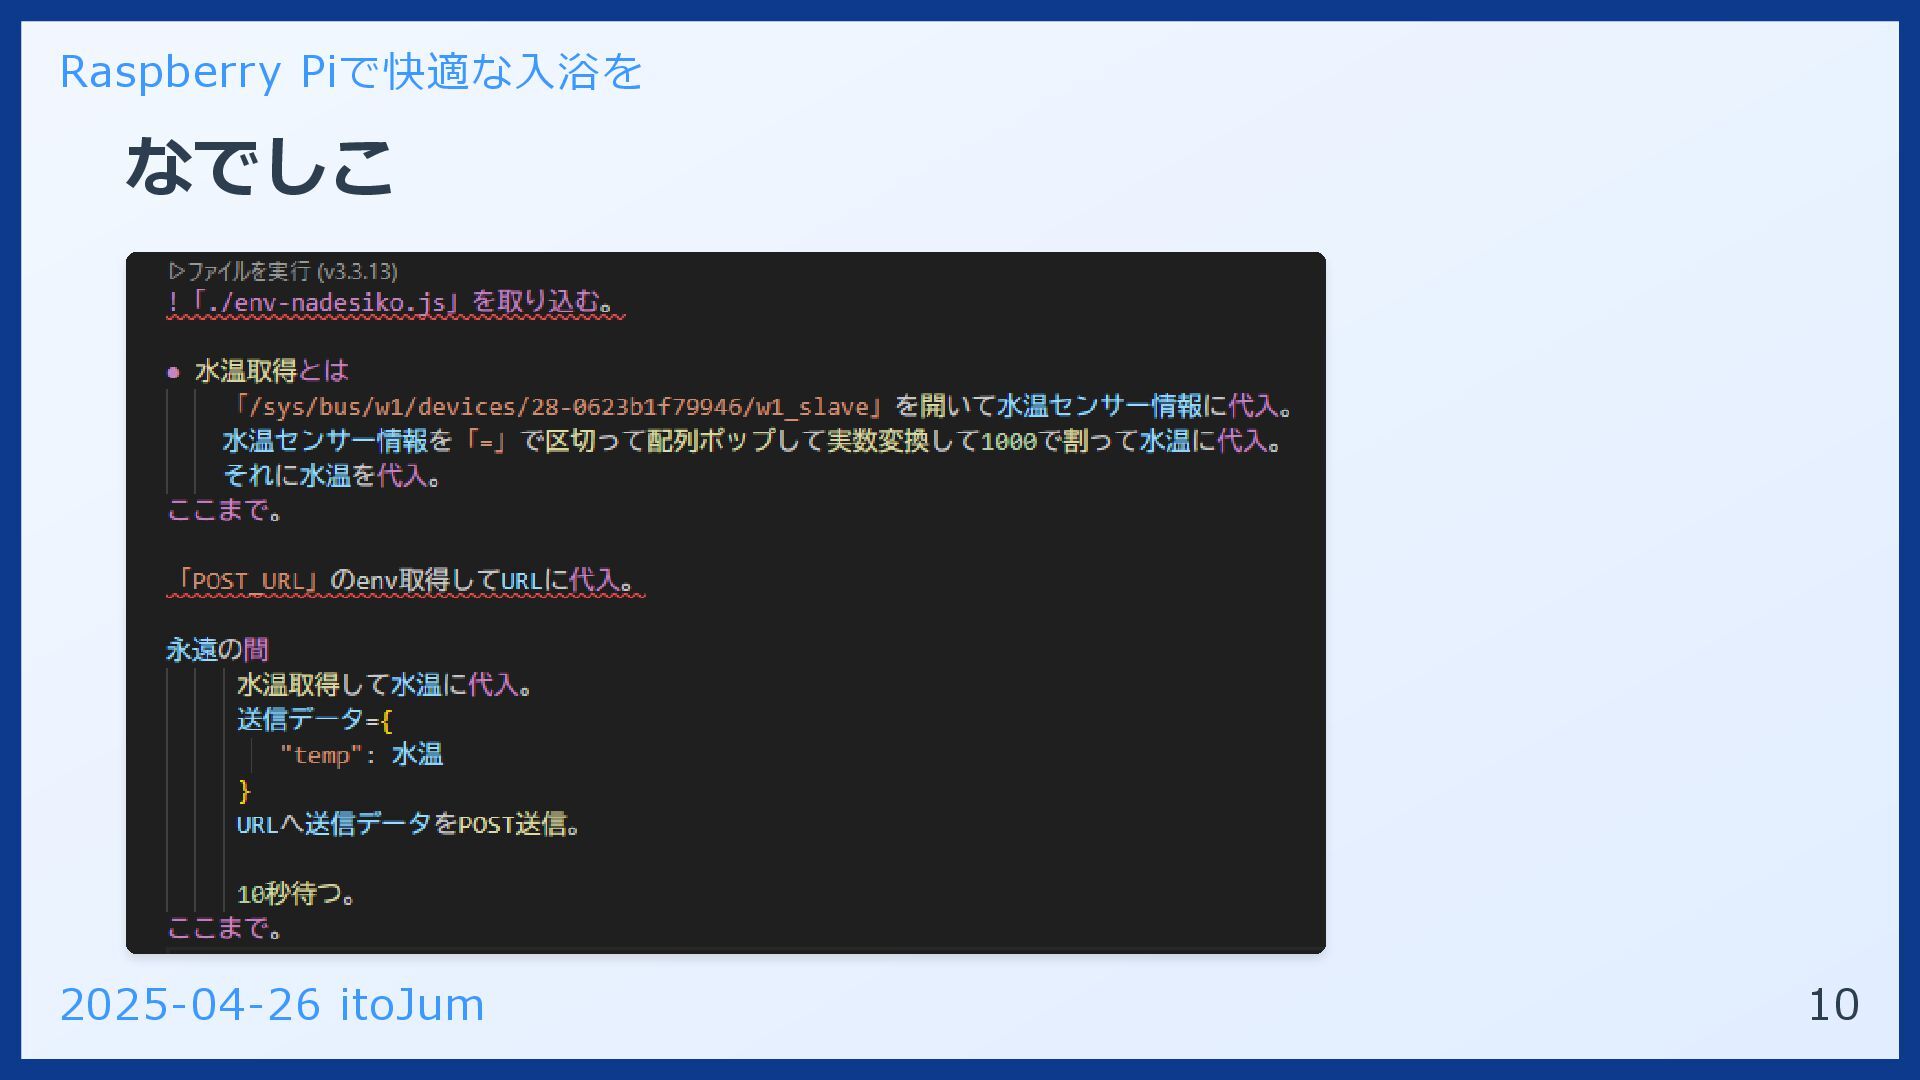Click the opening yellow curly brace after 送信データ=
Image resolution: width=1920 pixels, height=1080 pixels.
pyautogui.click(x=386, y=720)
